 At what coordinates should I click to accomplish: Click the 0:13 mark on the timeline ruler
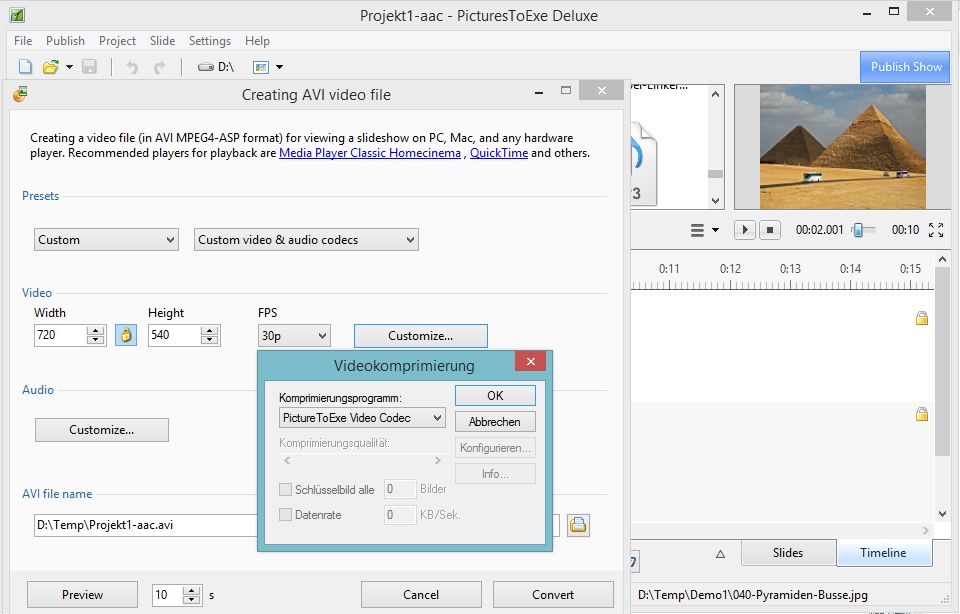790,269
